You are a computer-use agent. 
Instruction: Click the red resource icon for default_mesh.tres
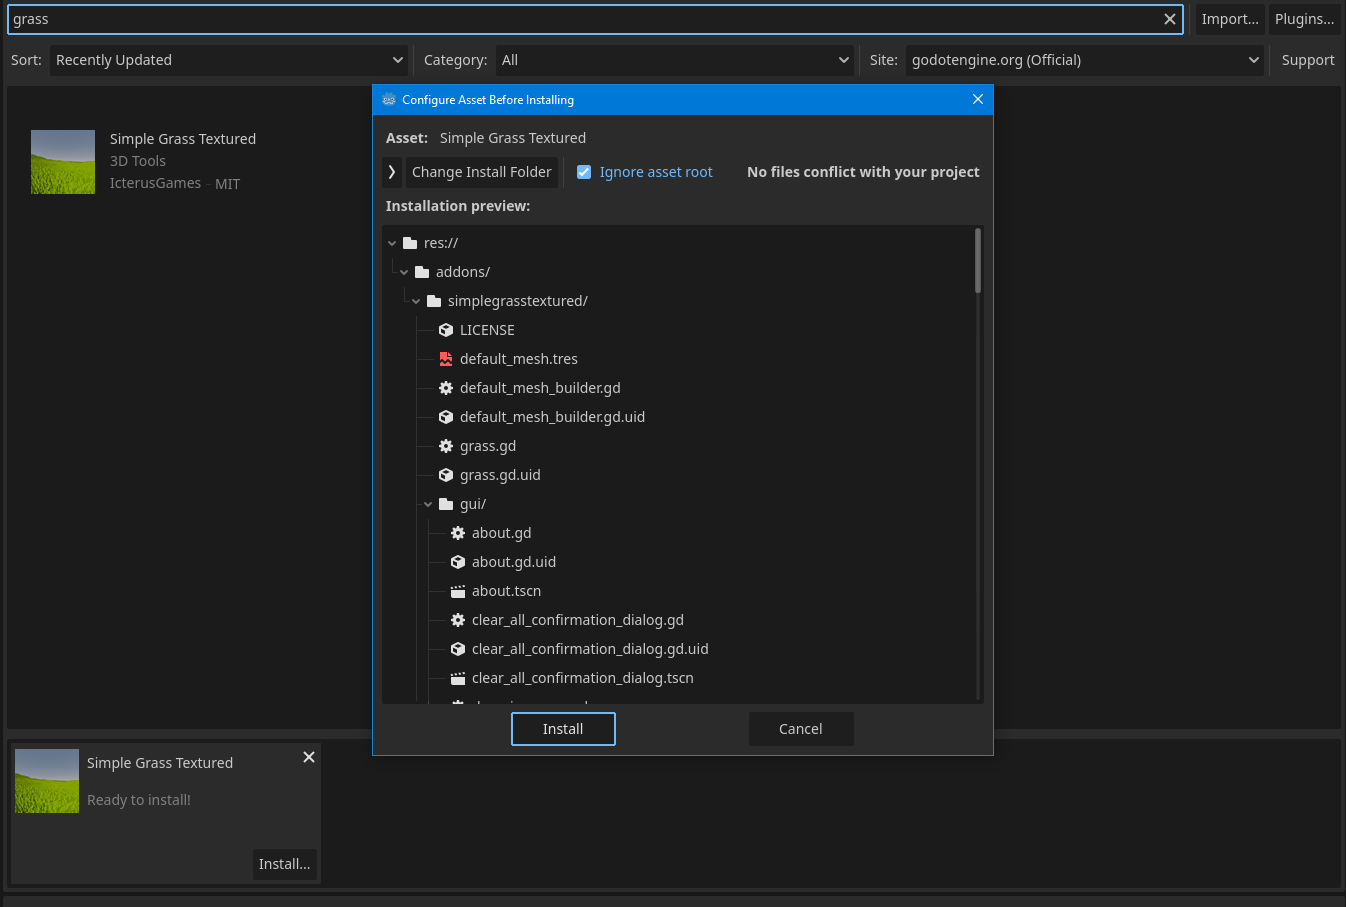point(446,359)
